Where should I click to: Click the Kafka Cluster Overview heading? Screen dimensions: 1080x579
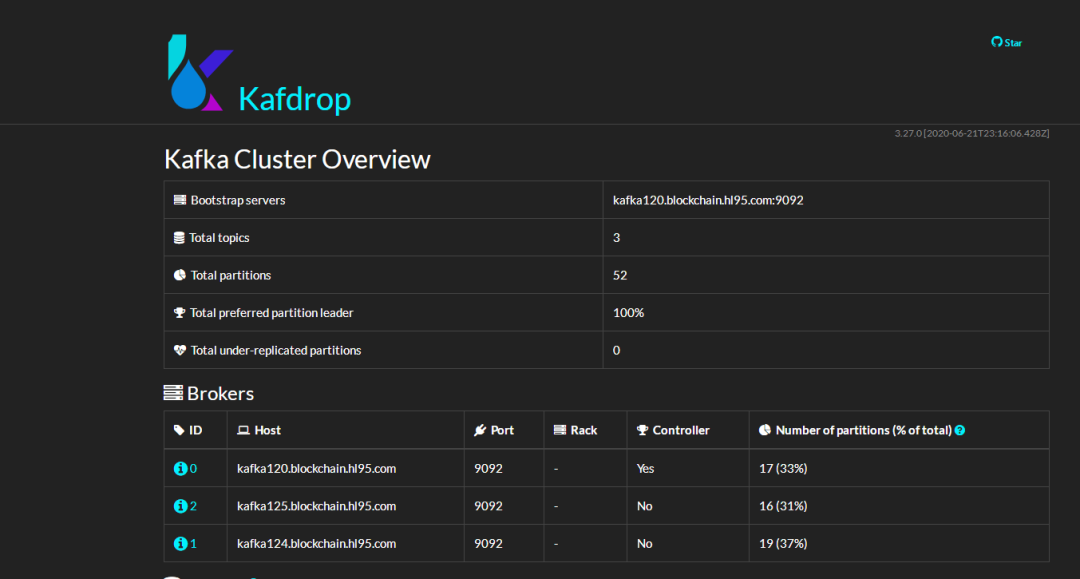(297, 160)
